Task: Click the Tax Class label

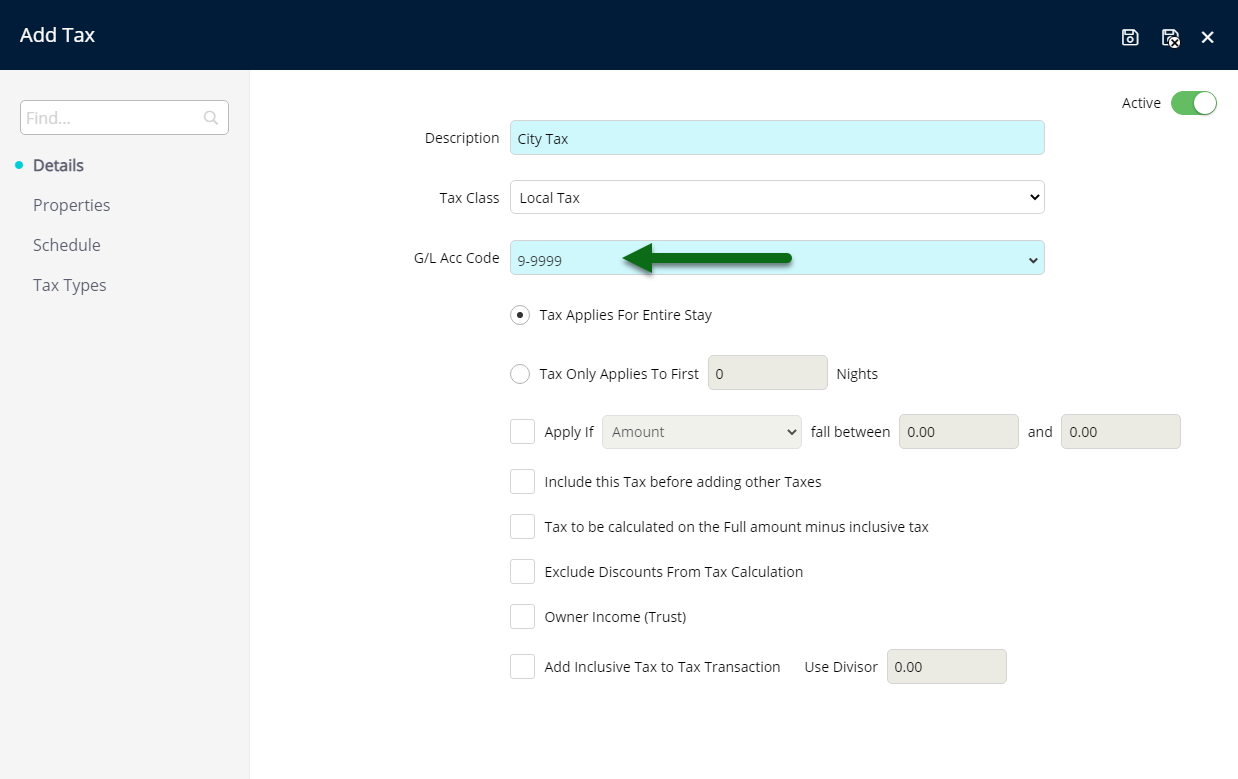Action: pos(469,198)
